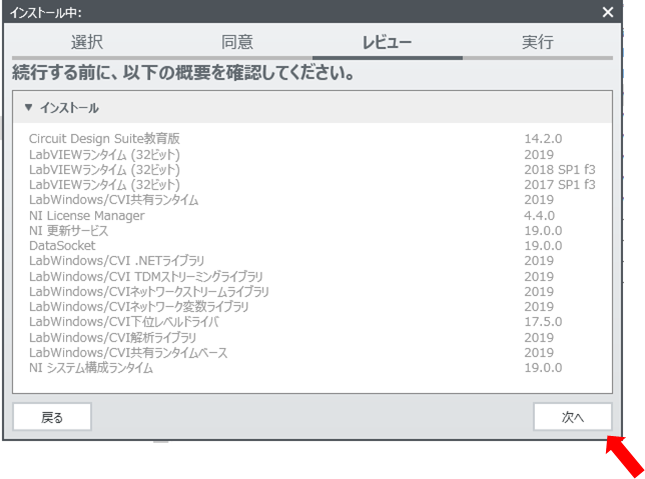Click LabVIEWランタイム row with 2017 SP1 f3
This screenshot has width=645, height=479.
point(312,184)
